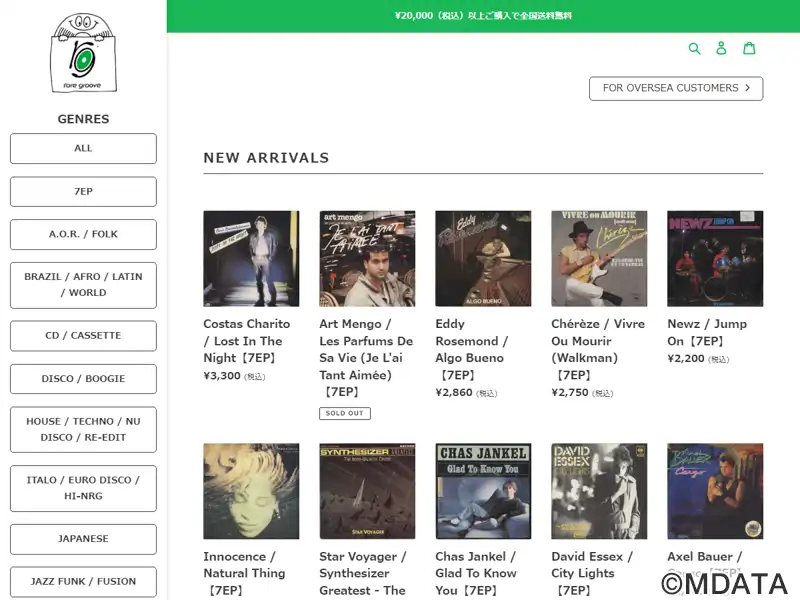800x600 pixels.
Task: Open Star Voyager Synthesizer cover image
Action: [x=367, y=491]
